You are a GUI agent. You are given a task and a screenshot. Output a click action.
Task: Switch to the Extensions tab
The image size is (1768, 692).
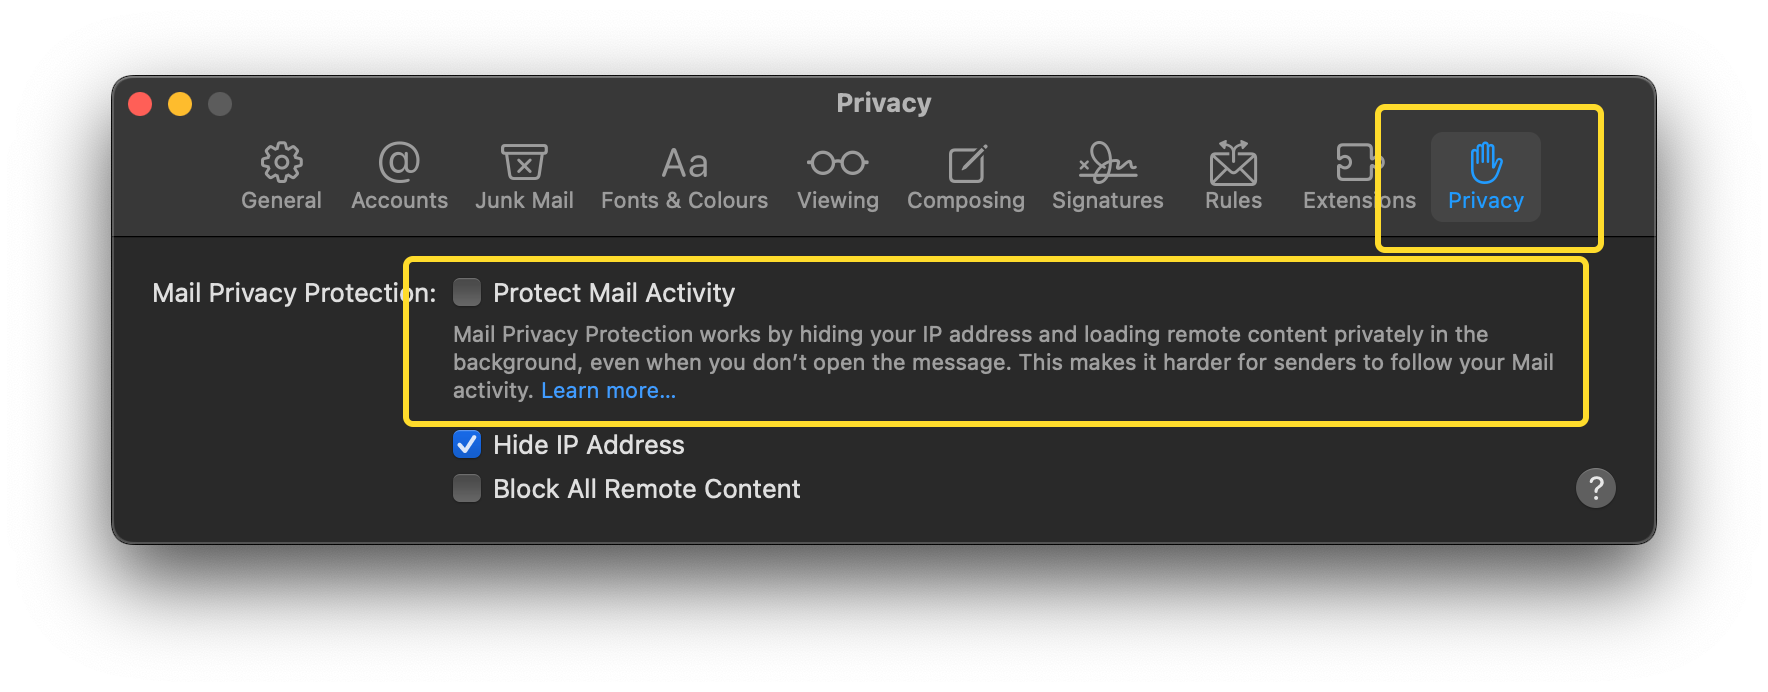click(1359, 177)
